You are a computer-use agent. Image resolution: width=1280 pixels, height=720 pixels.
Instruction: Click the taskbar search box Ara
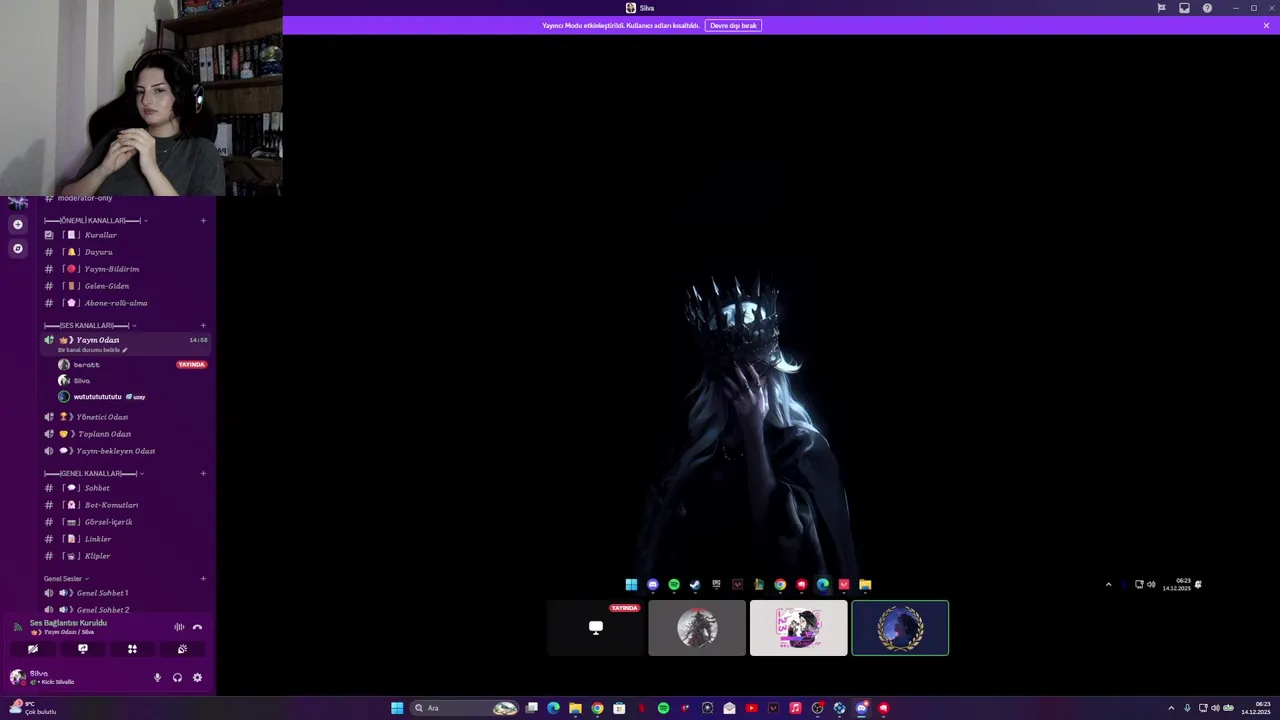(x=465, y=708)
